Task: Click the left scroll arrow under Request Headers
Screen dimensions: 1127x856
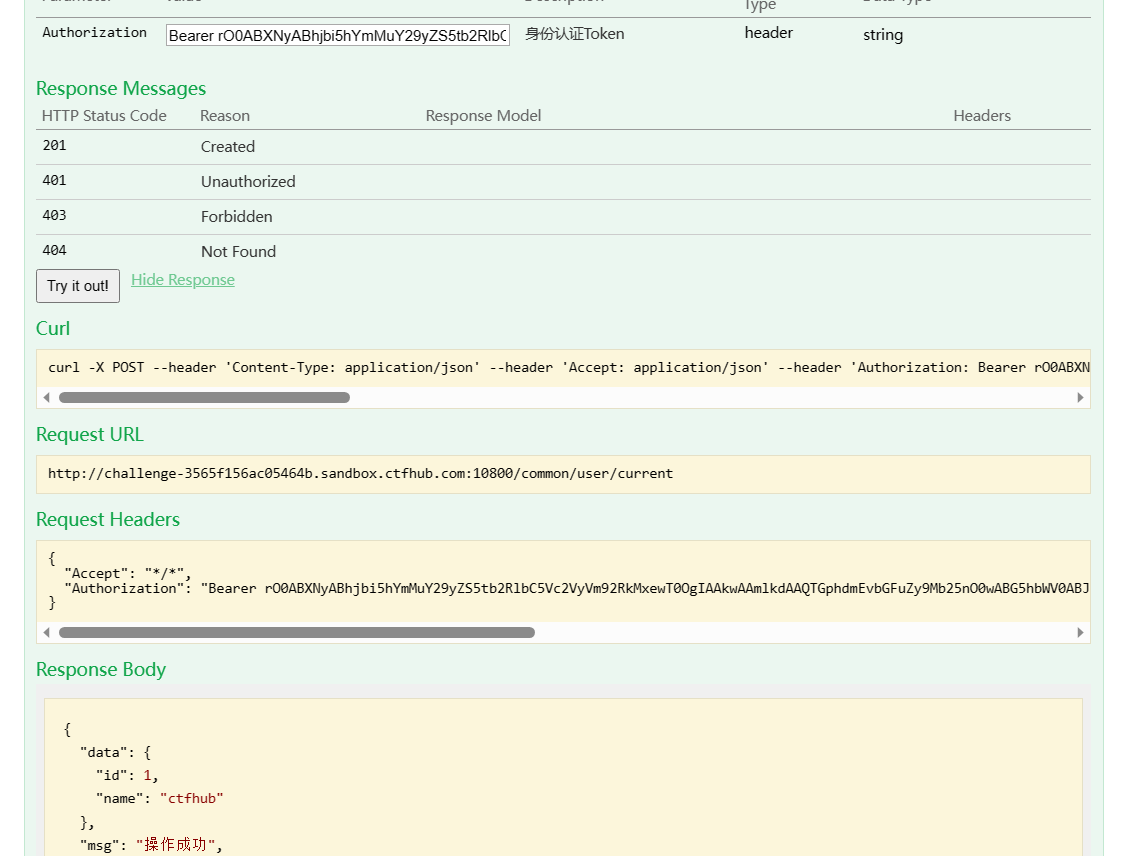Action: point(46,632)
